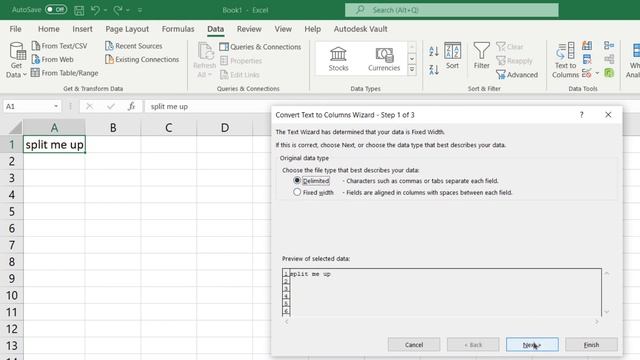The image size is (640, 360).
Task: Click the Finish button in wizard
Action: click(x=591, y=345)
